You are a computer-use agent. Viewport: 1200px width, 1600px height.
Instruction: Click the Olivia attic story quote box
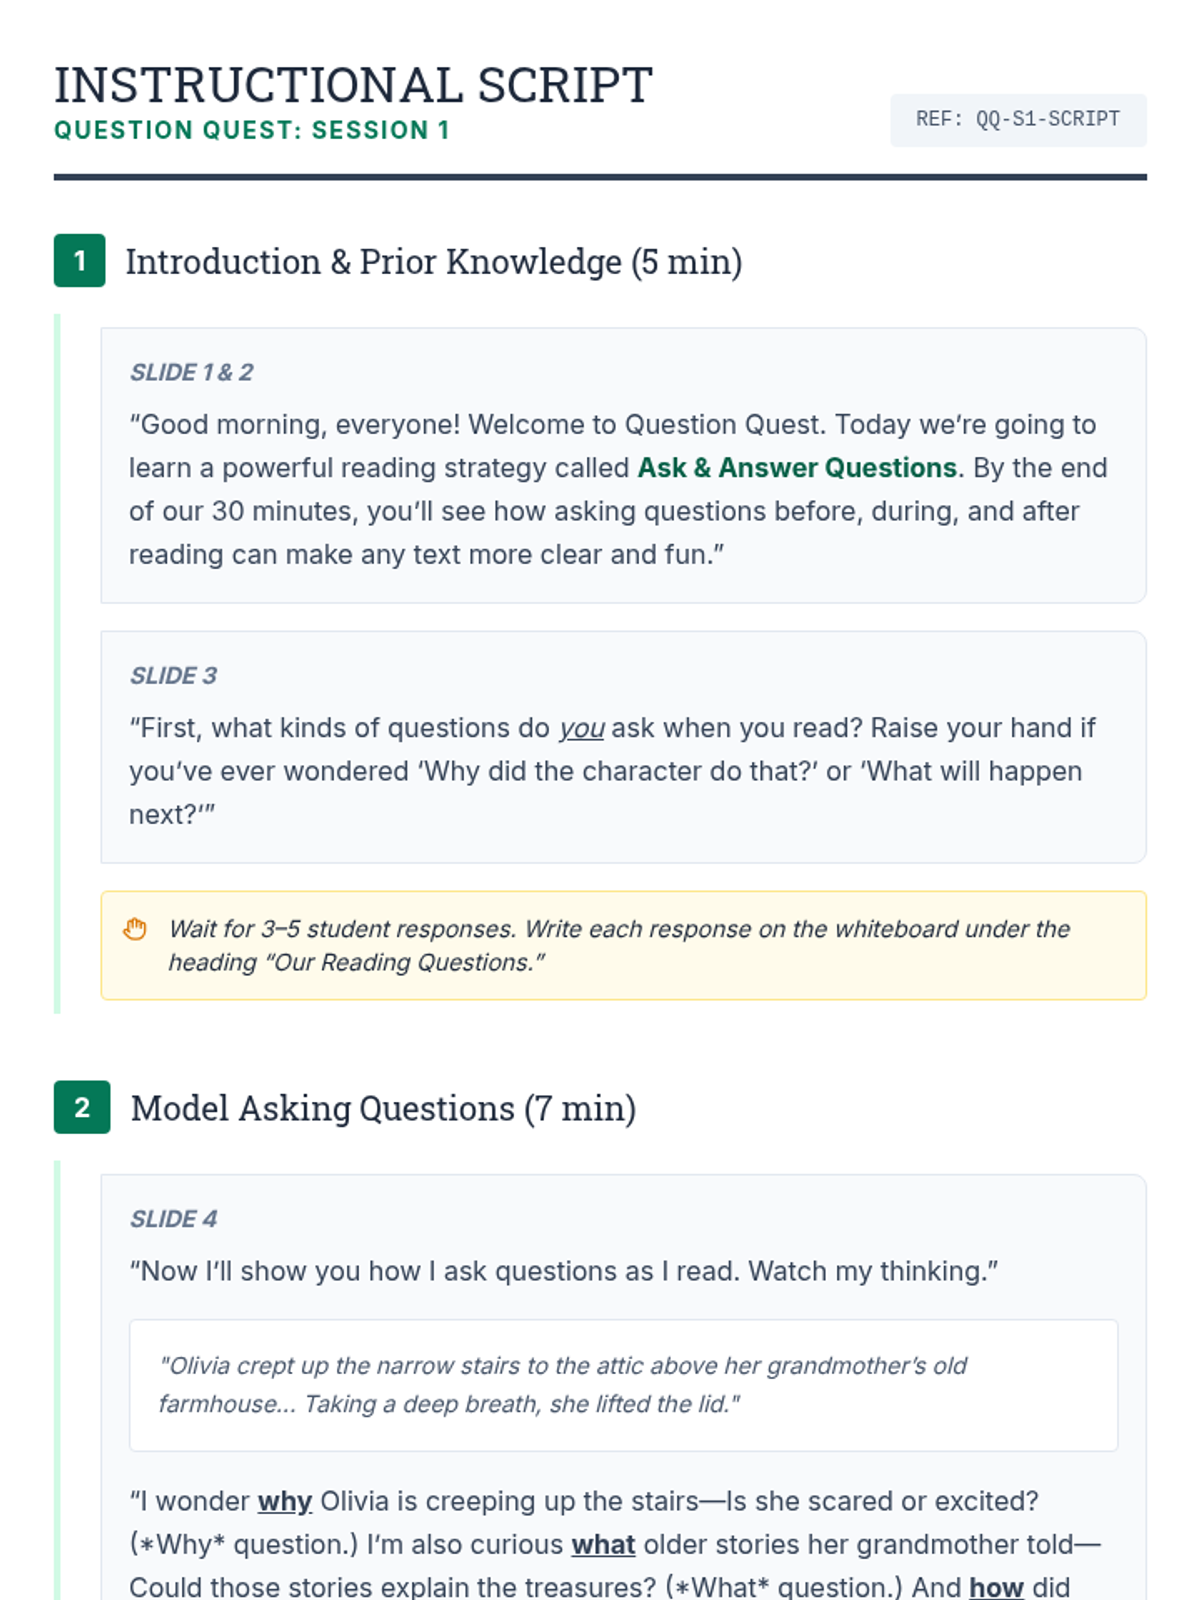pos(623,1385)
